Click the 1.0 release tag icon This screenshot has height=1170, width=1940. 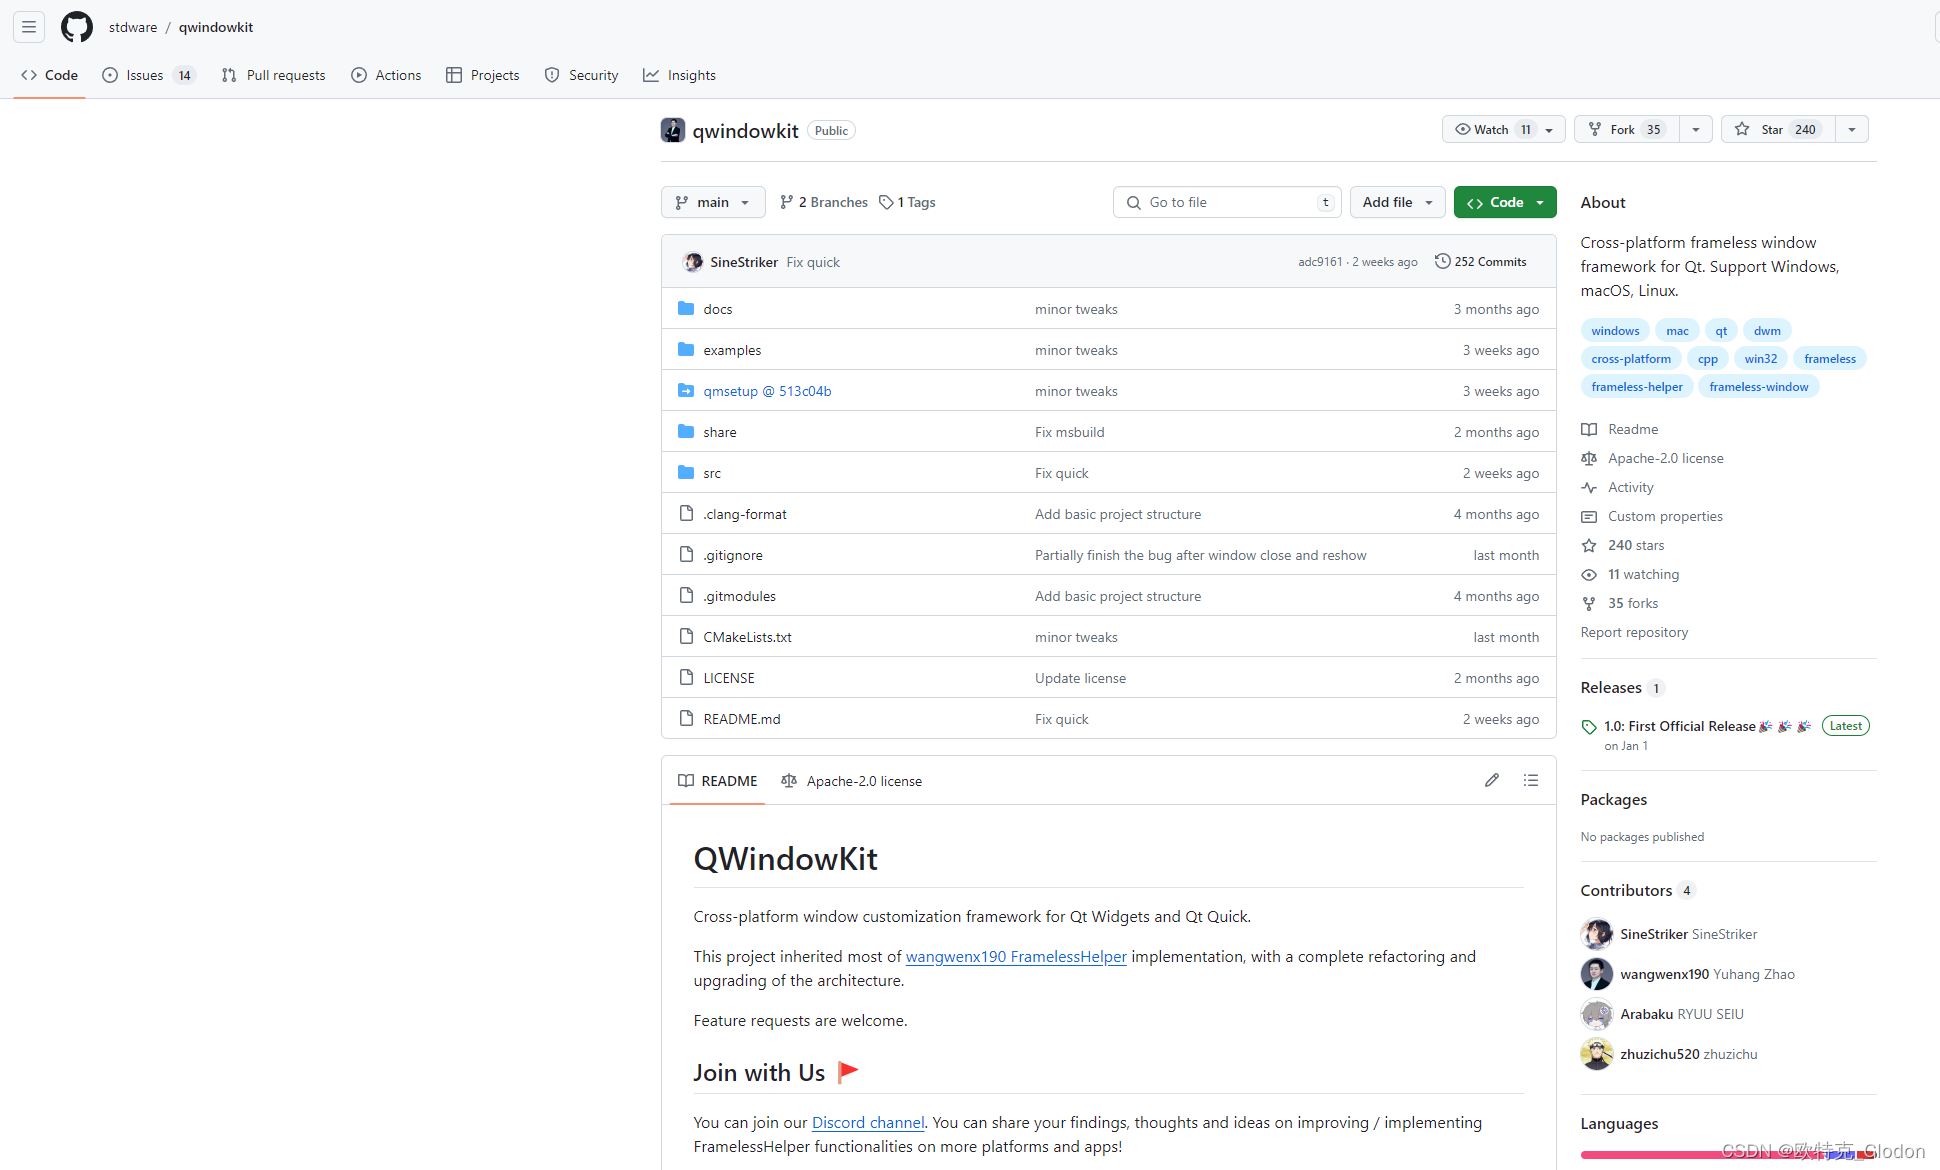(1589, 727)
